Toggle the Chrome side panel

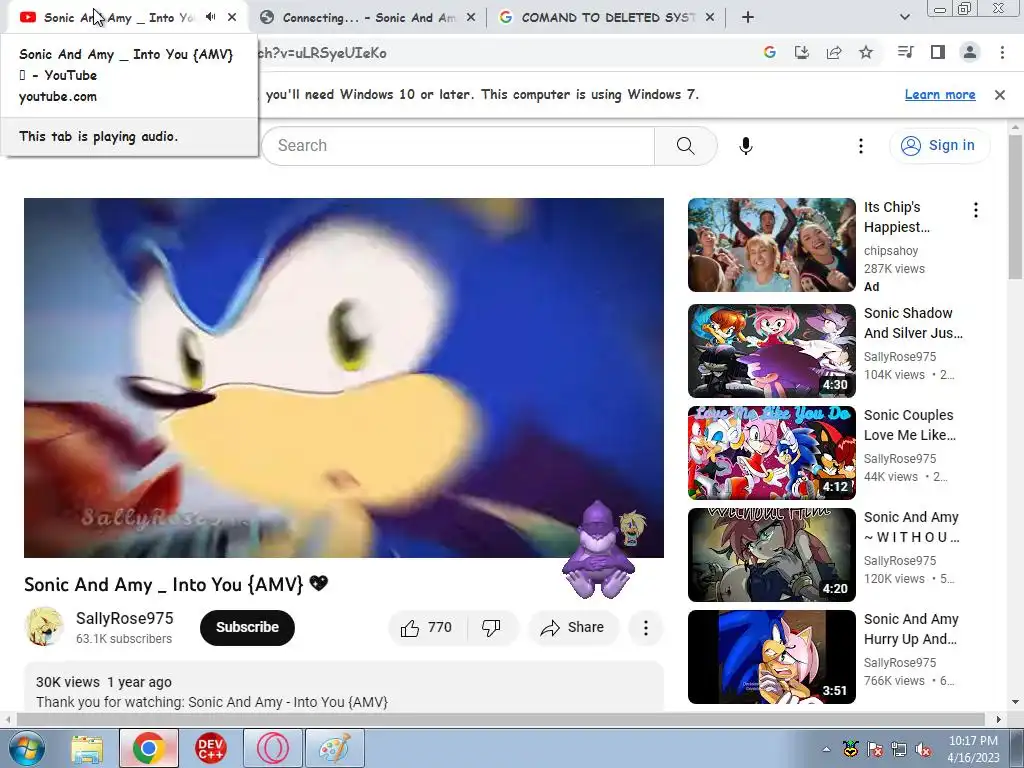(938, 52)
